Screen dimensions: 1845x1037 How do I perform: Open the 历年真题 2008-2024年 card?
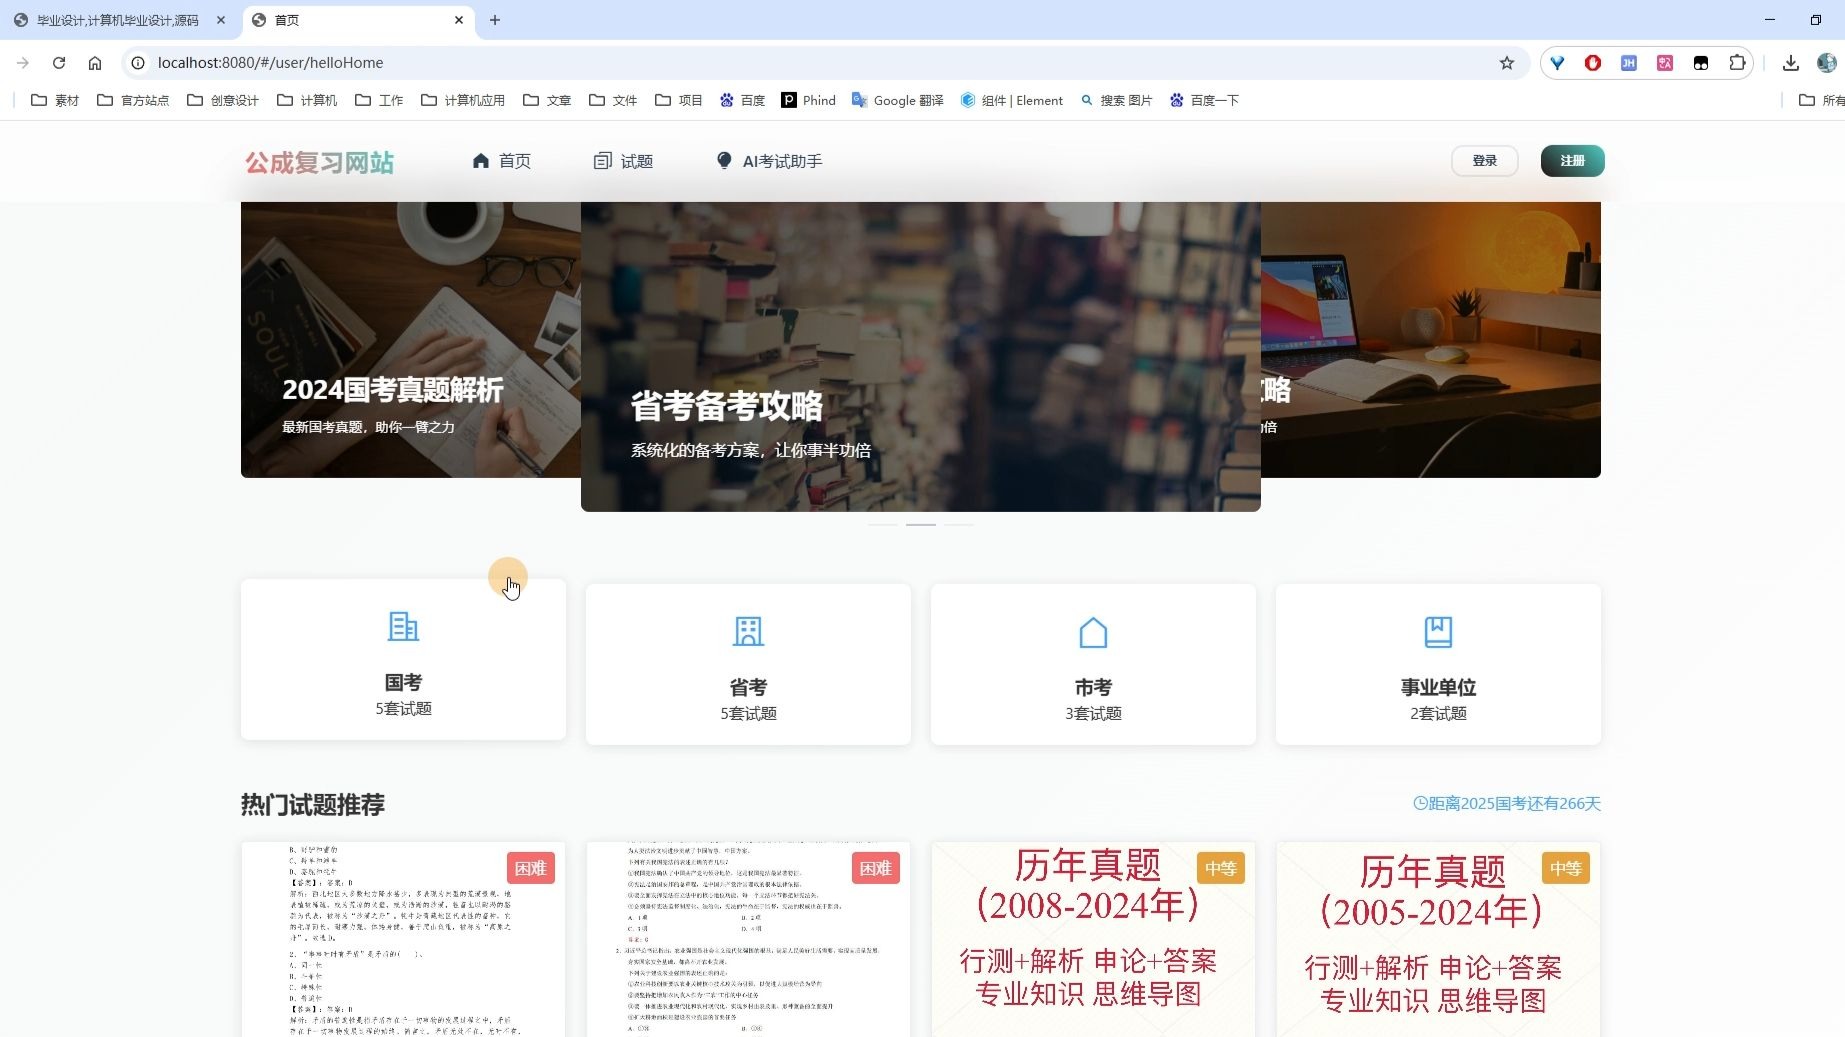click(1093, 939)
